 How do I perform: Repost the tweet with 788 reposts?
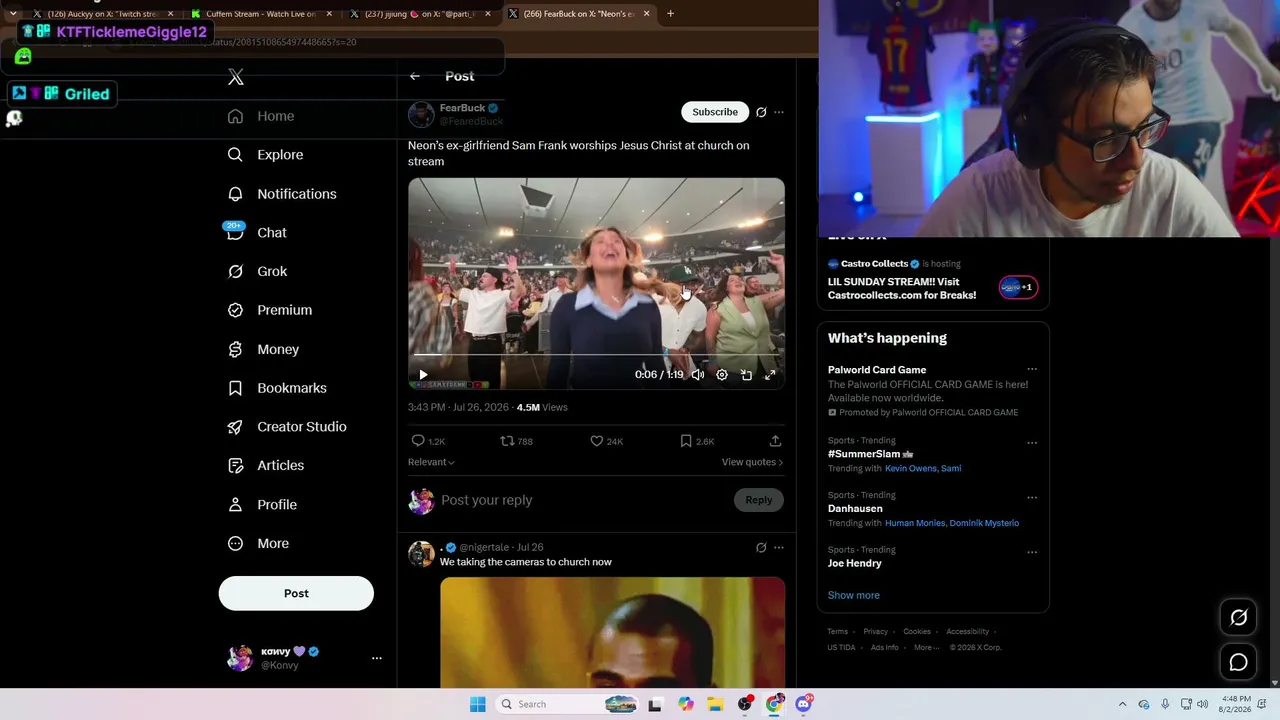click(x=507, y=441)
